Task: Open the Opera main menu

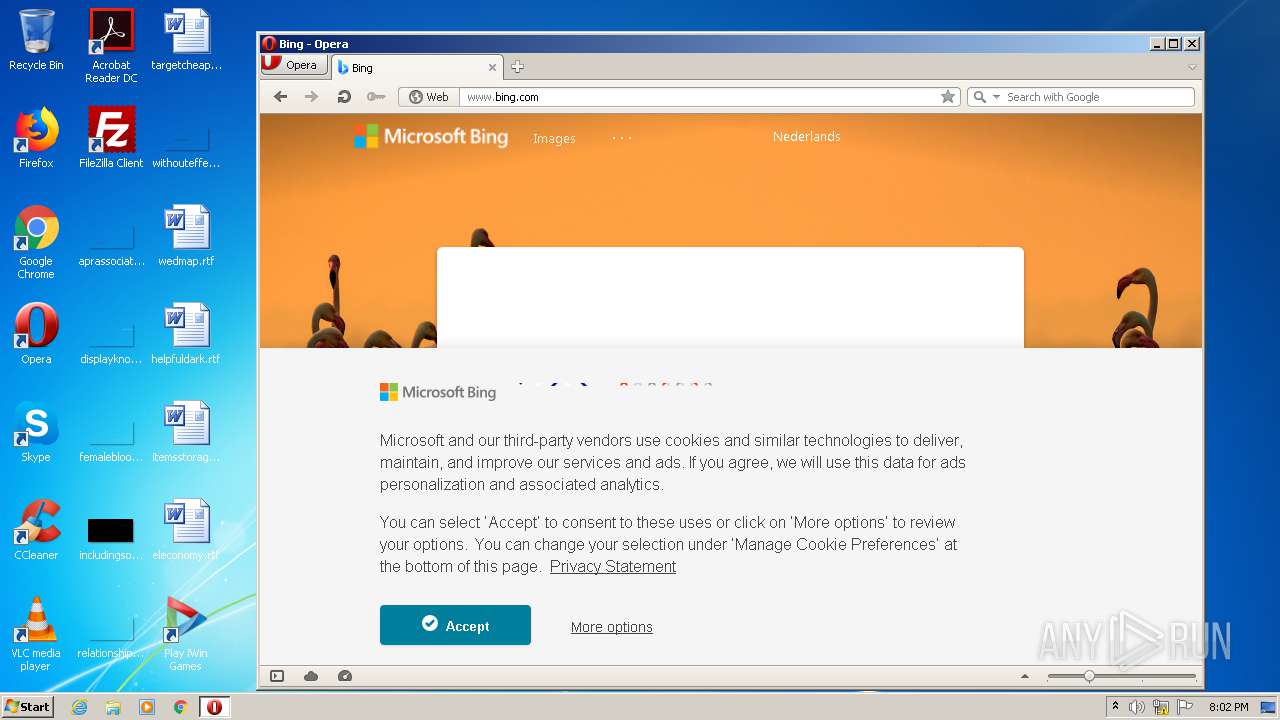Action: click(x=293, y=65)
